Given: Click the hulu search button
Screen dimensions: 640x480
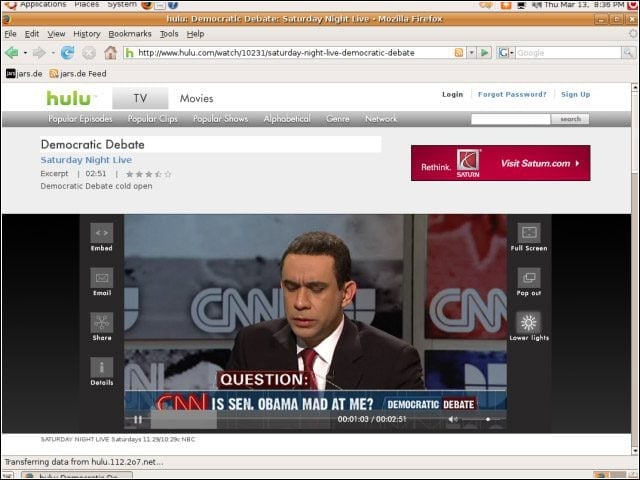Looking at the screenshot, I should coord(570,119).
